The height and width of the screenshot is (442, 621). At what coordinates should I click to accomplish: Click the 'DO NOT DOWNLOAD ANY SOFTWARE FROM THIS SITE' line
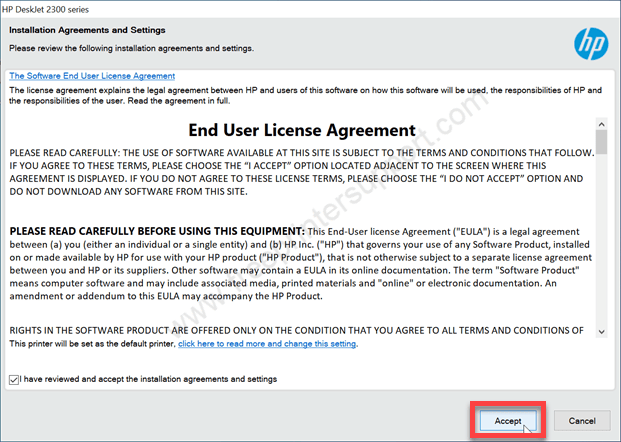(x=128, y=192)
